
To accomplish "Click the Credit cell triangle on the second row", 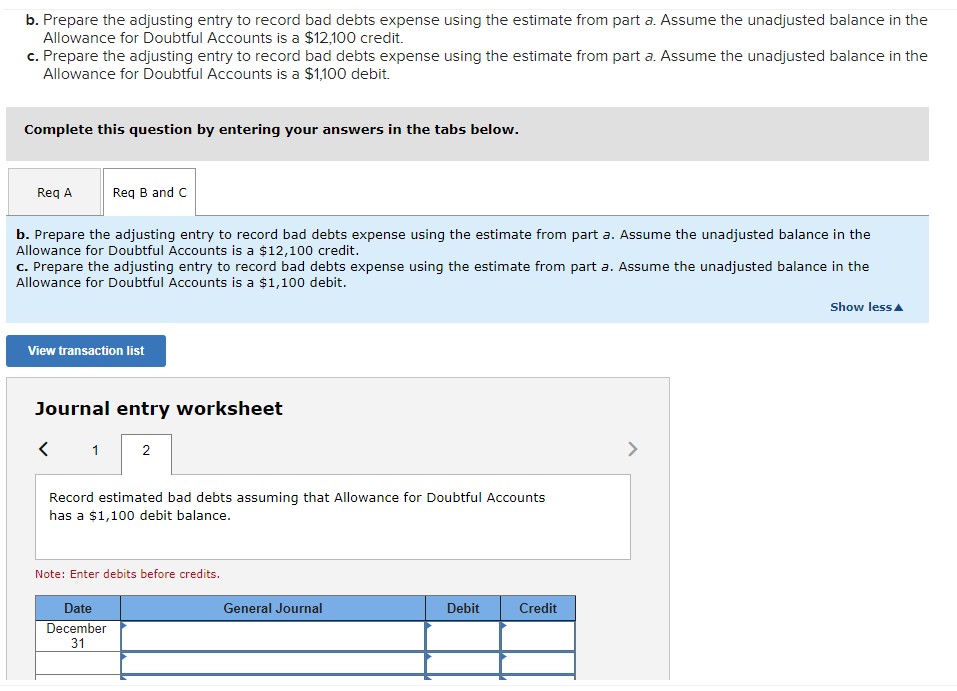I will point(503,658).
